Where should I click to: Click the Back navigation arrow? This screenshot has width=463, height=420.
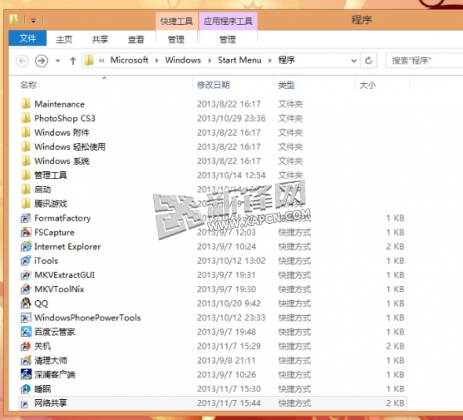coord(22,61)
